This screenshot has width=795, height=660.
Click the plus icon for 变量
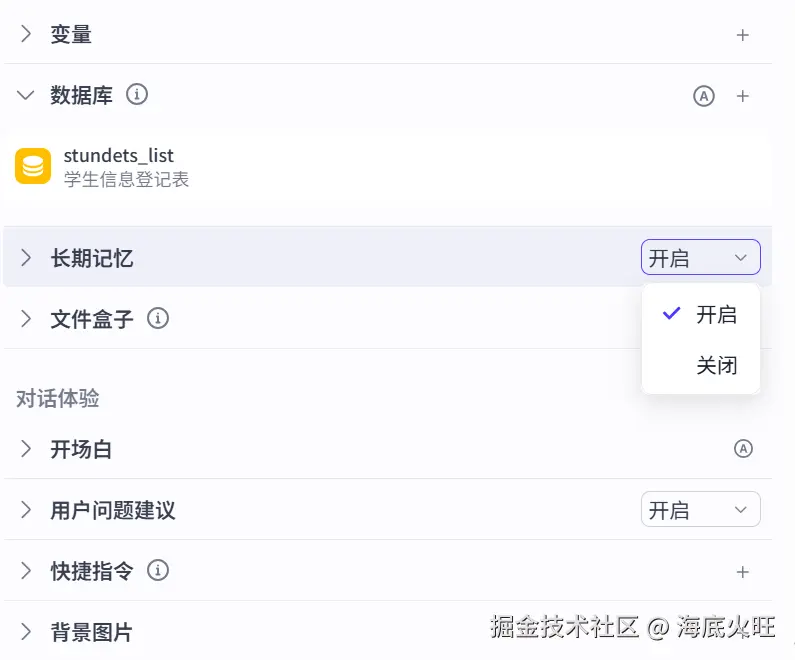pos(742,35)
